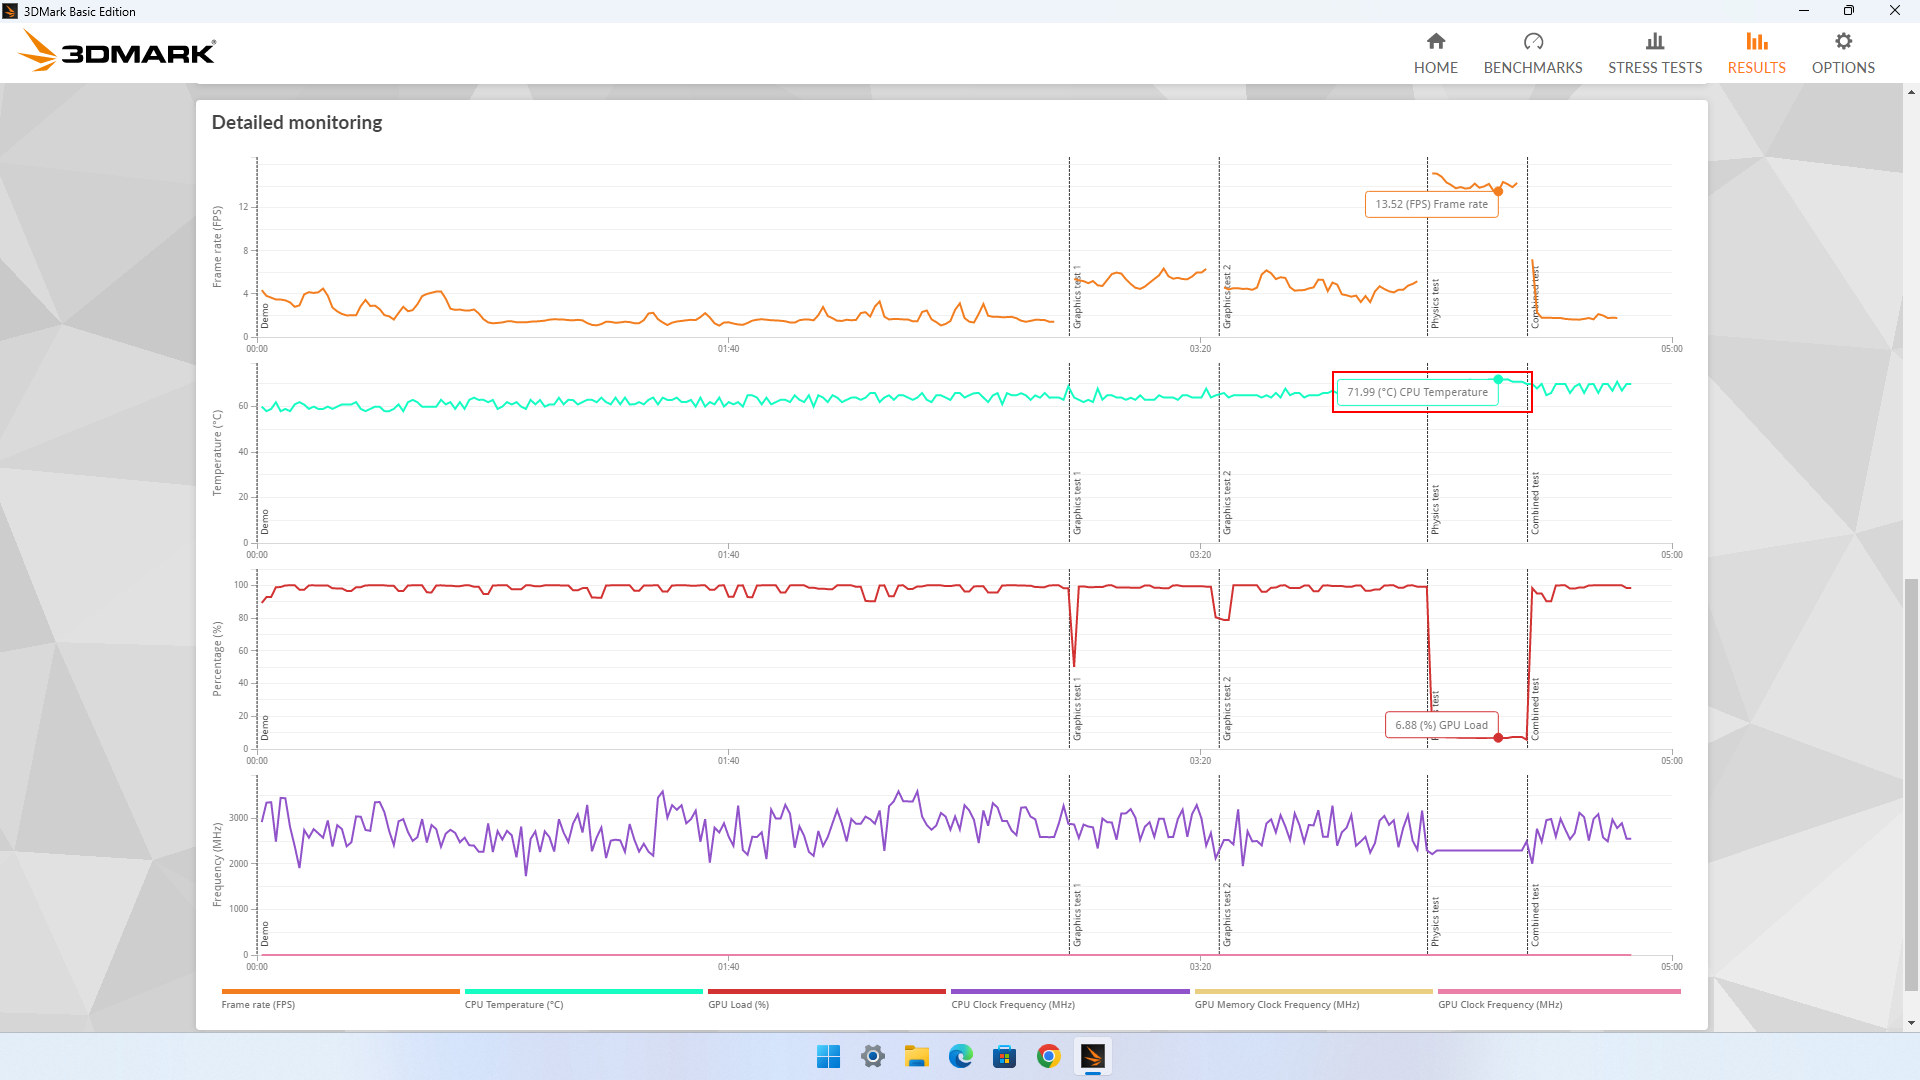This screenshot has width=1920, height=1080.
Task: Launch Microsoft Edge from the taskbar
Action: pyautogui.click(x=960, y=1056)
